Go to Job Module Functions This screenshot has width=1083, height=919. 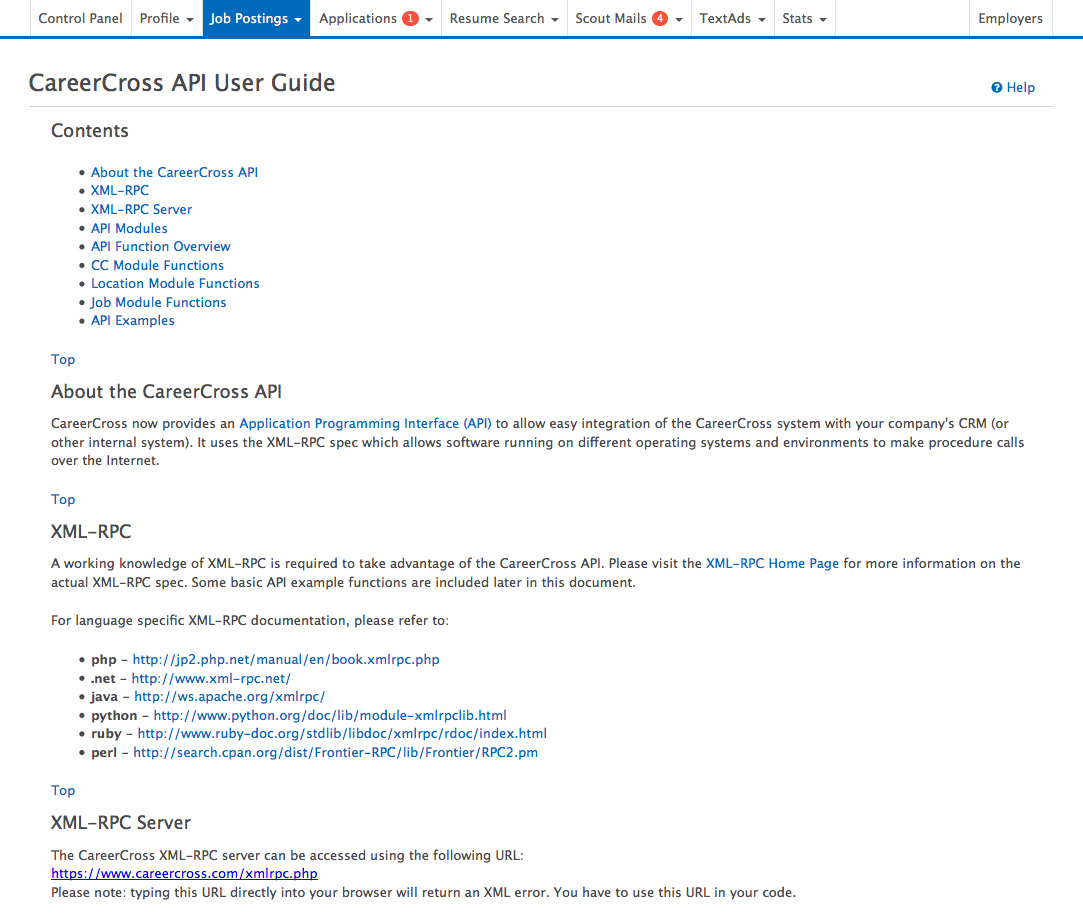point(158,302)
